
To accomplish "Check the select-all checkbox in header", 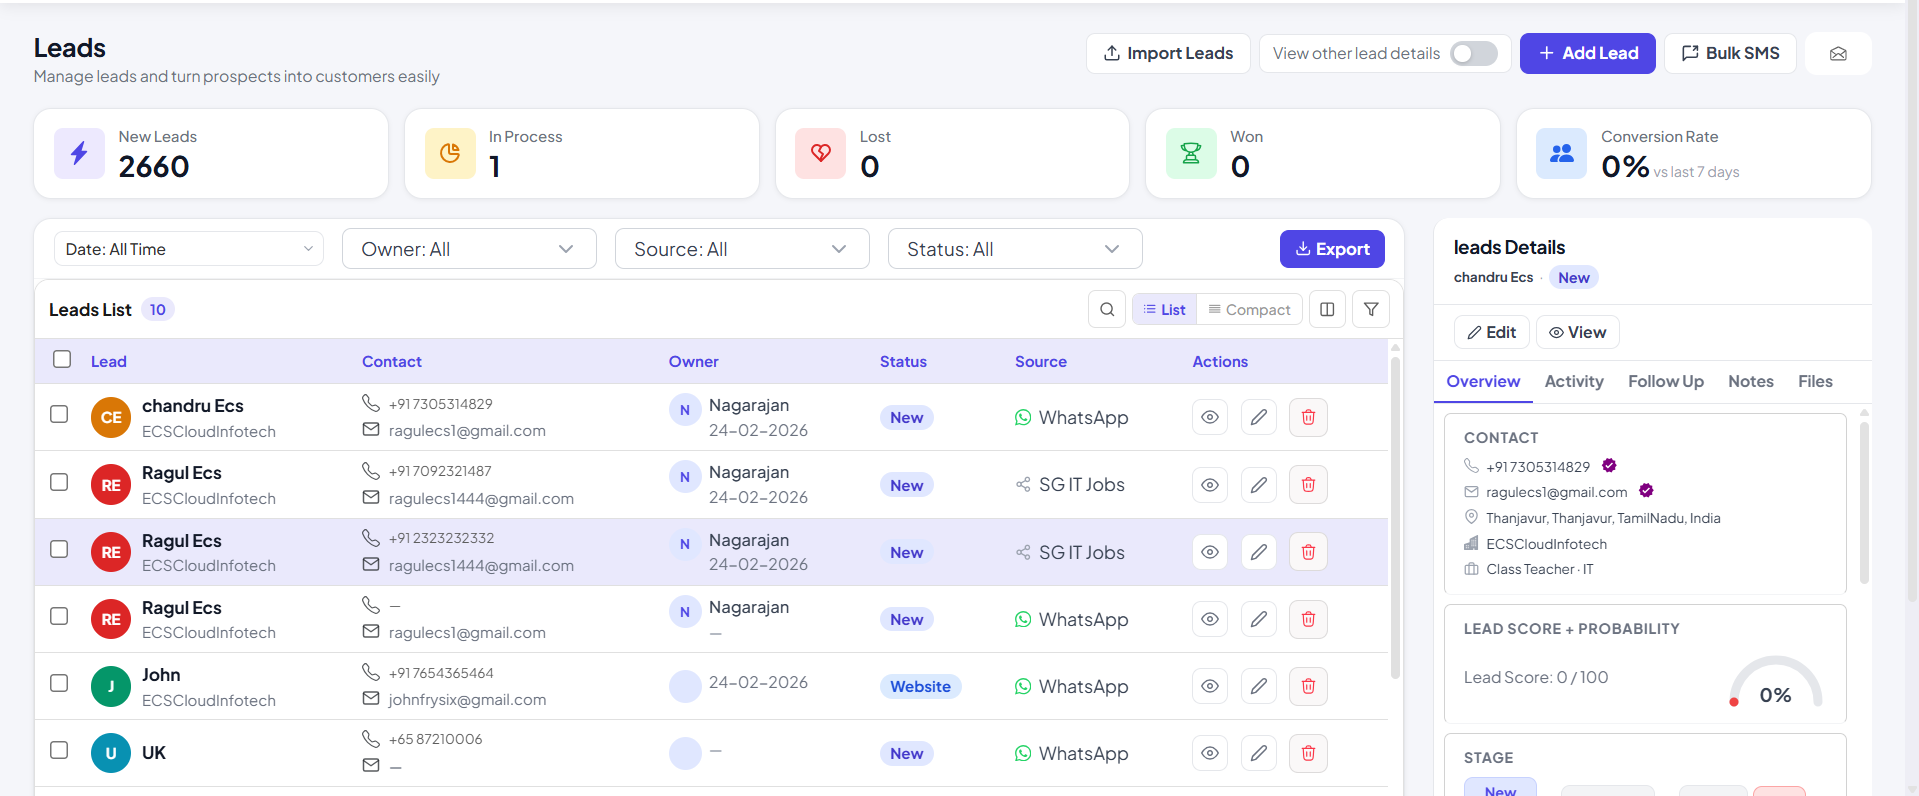I will point(62,360).
